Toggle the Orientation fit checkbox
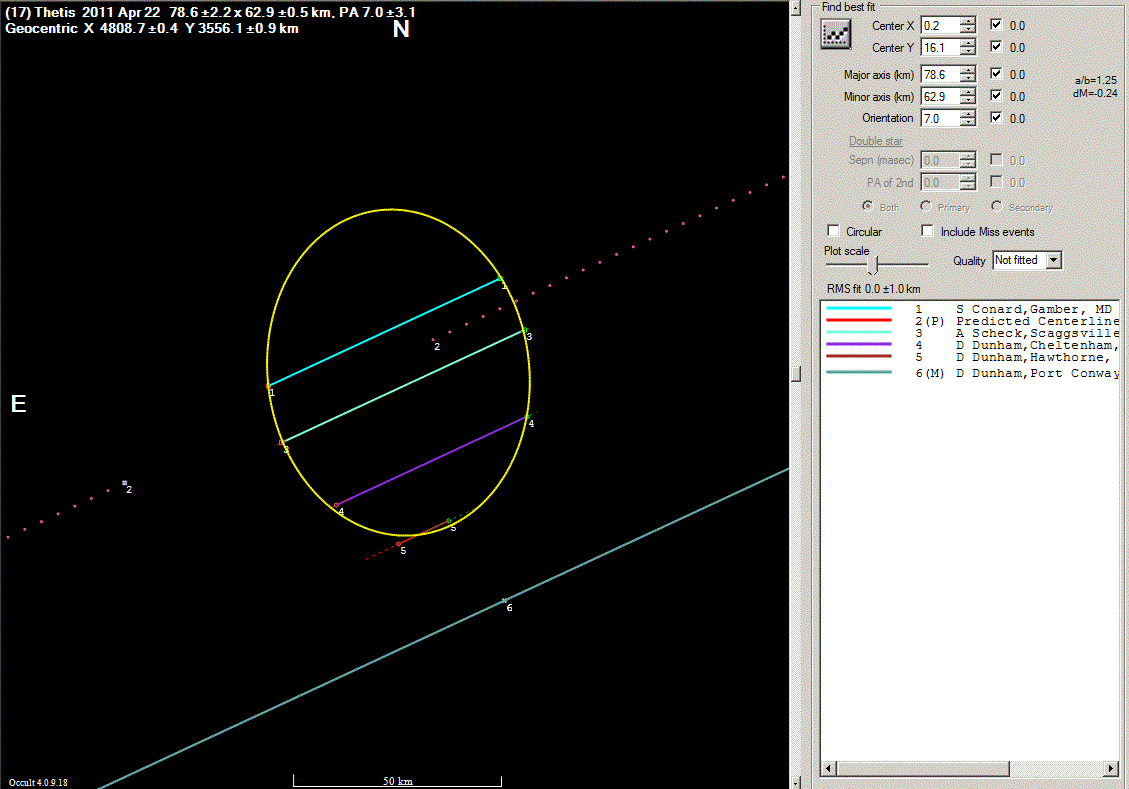Viewport: 1129px width, 789px height. point(996,118)
